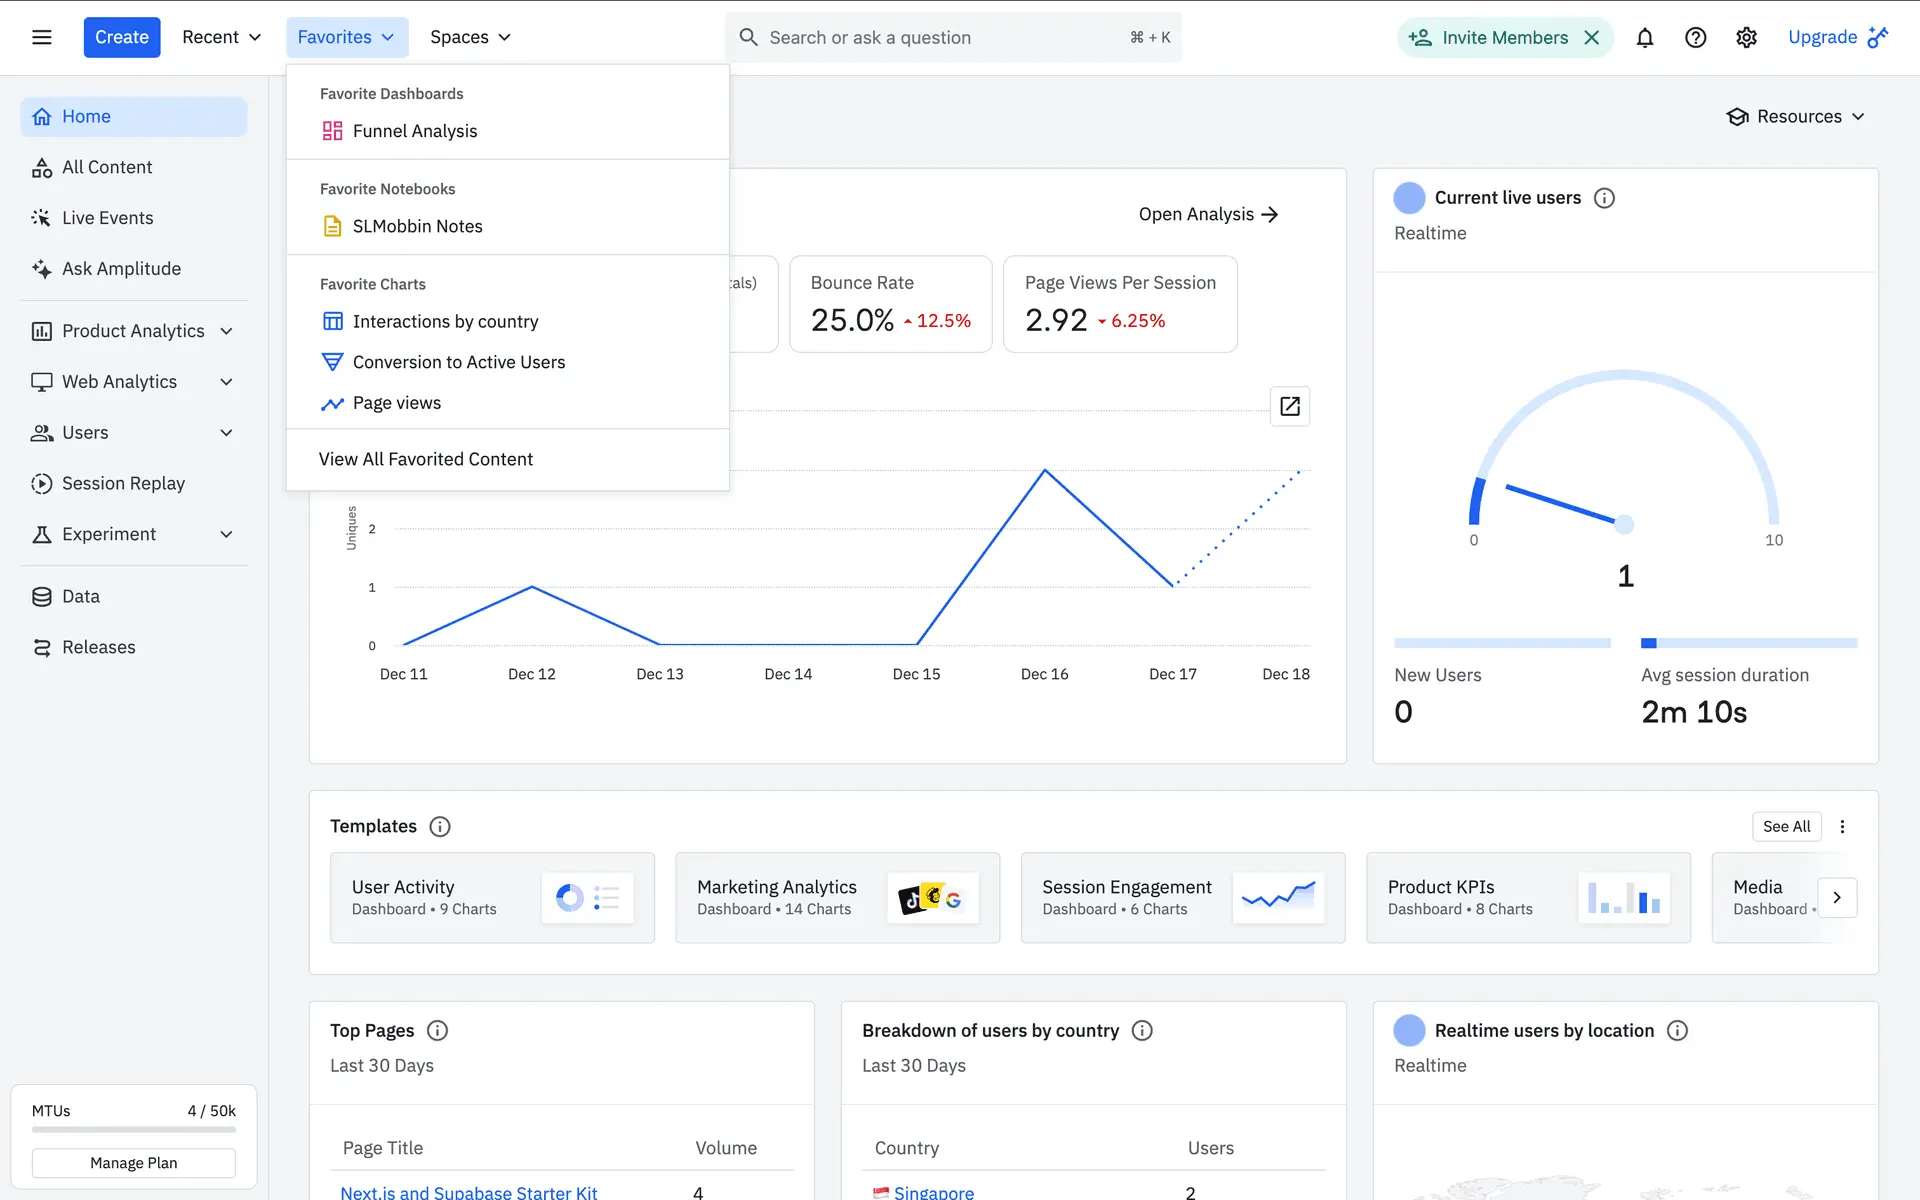Click the notifications bell icon

coord(1644,37)
